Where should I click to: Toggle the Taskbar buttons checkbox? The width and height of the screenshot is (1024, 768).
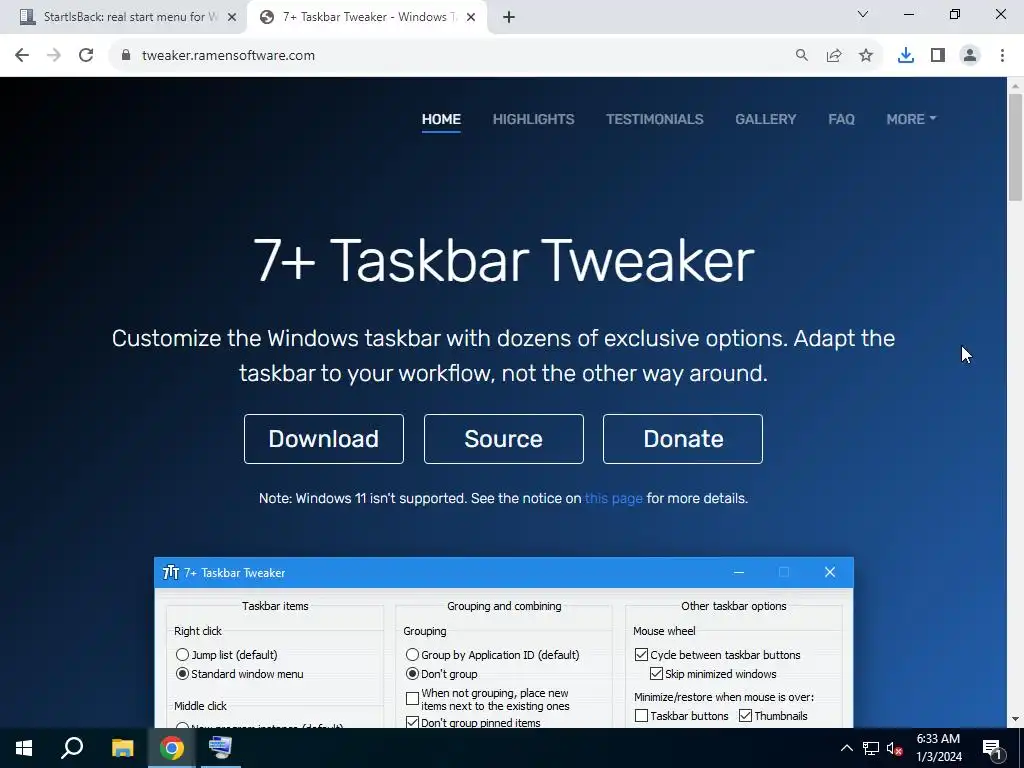(641, 716)
